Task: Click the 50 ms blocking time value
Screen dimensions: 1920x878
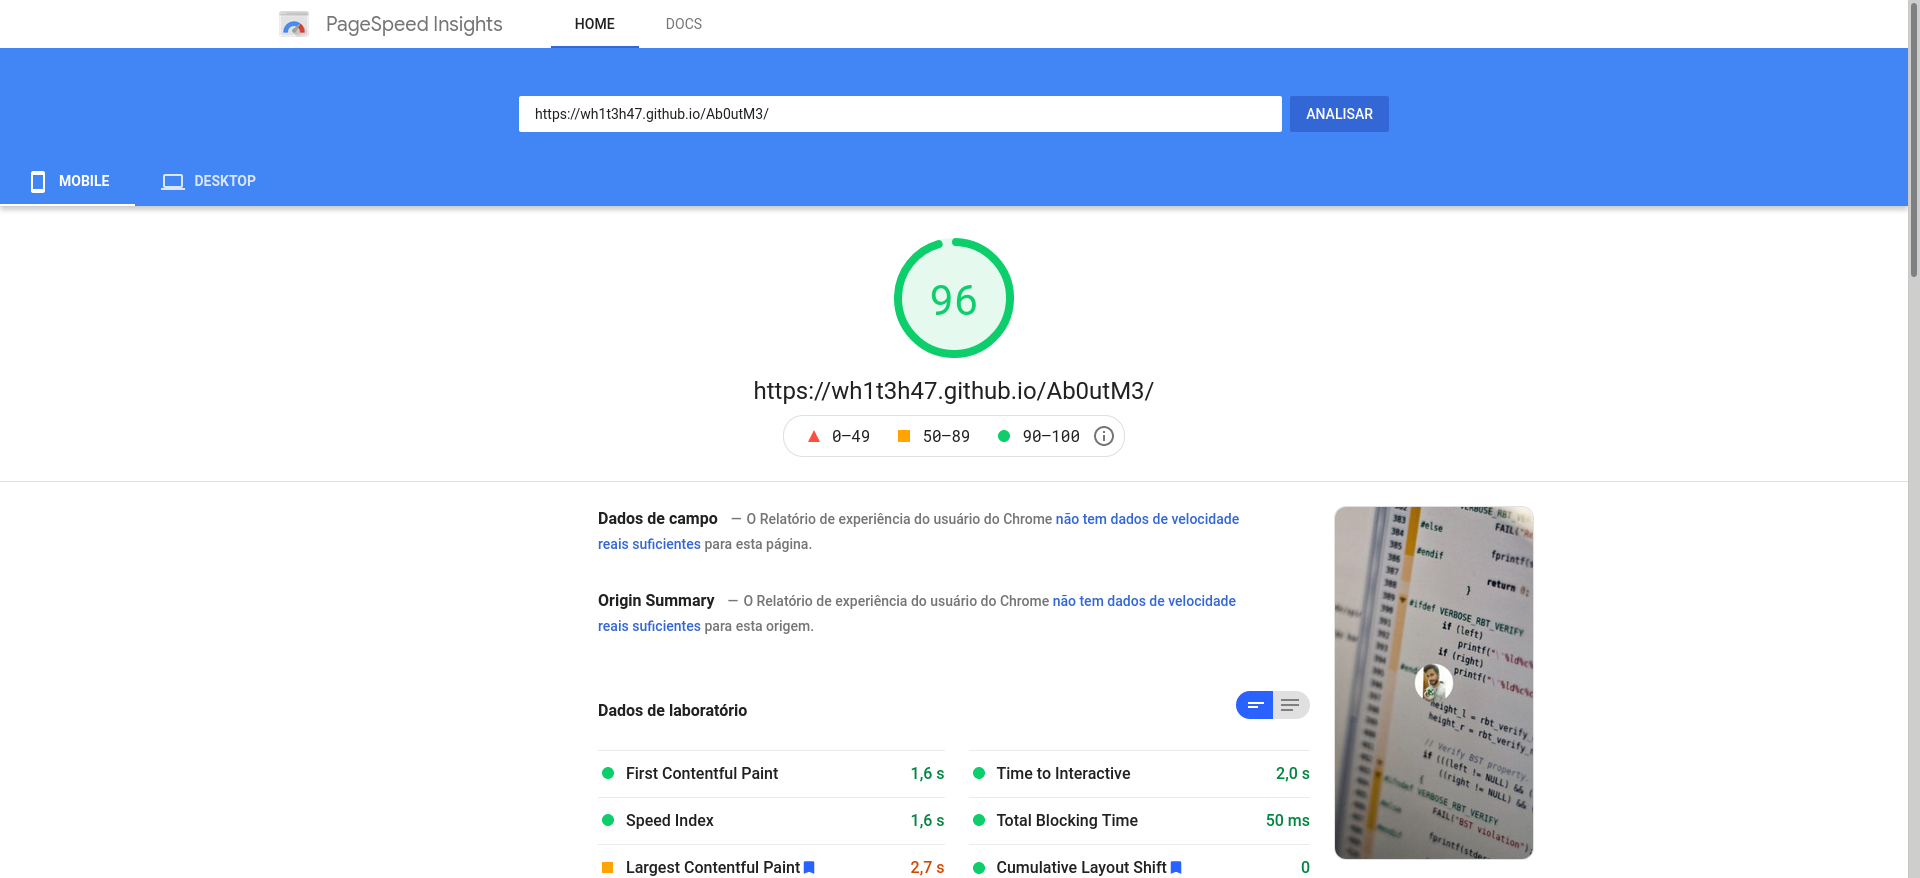Action: pyautogui.click(x=1288, y=821)
